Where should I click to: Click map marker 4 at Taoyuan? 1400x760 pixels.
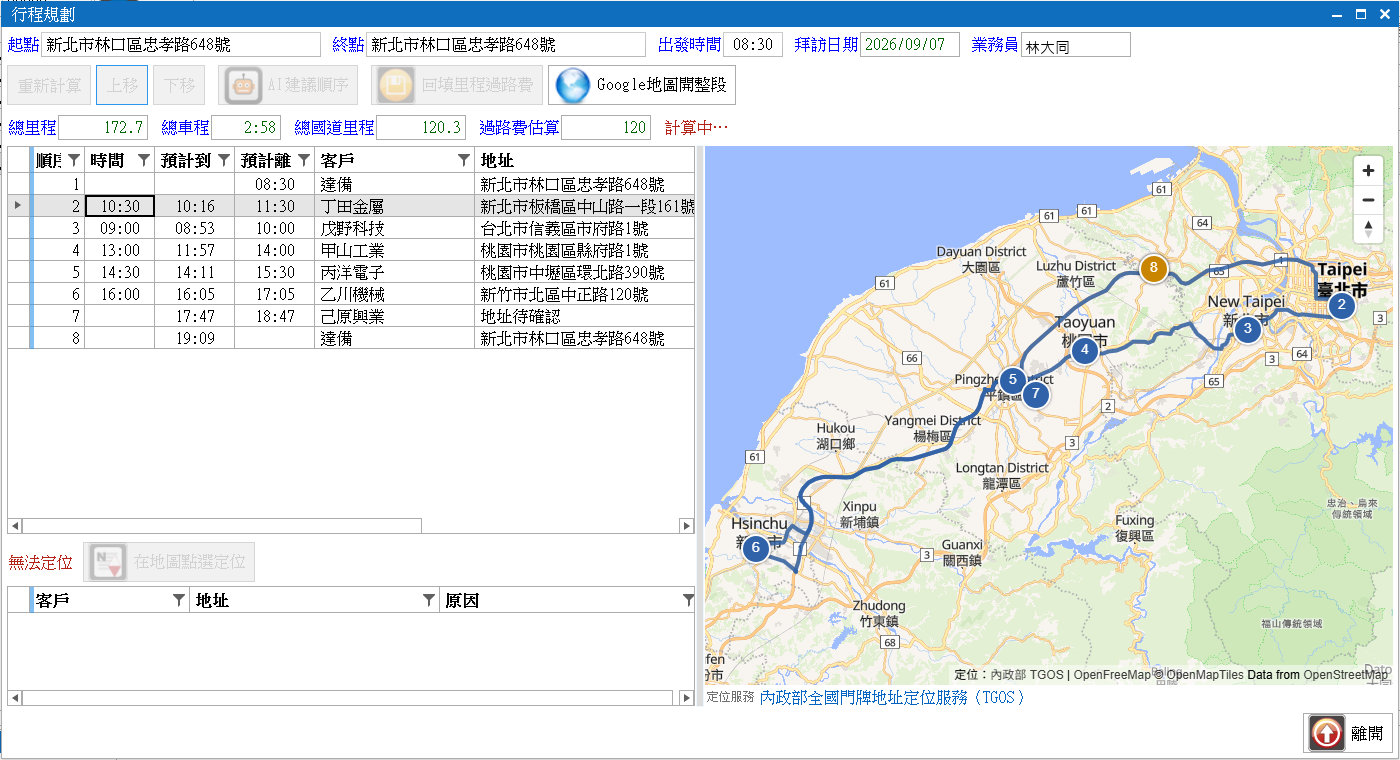pyautogui.click(x=1084, y=350)
